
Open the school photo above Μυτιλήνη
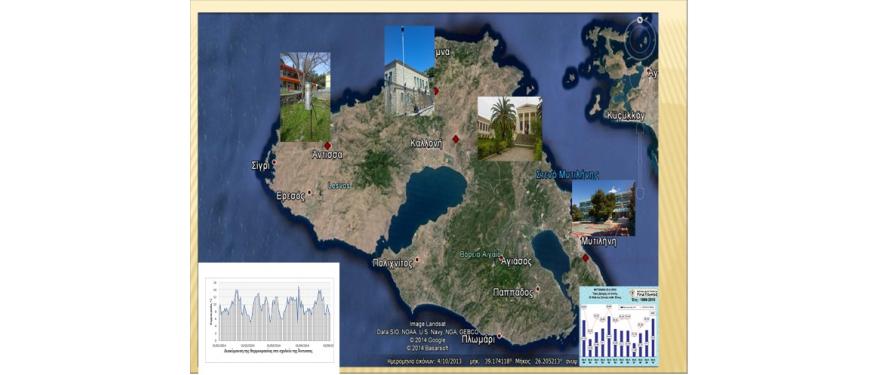tap(603, 208)
